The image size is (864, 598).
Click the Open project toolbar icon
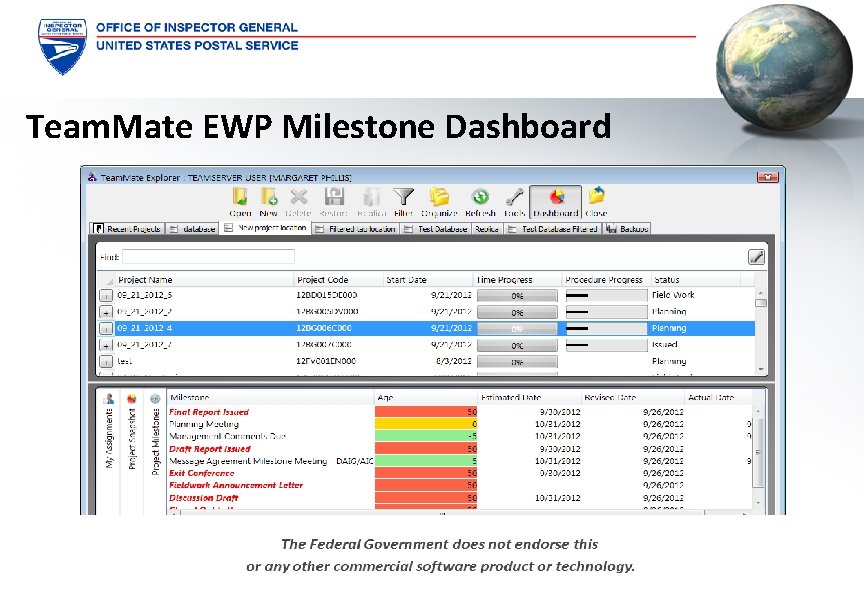pyautogui.click(x=240, y=202)
